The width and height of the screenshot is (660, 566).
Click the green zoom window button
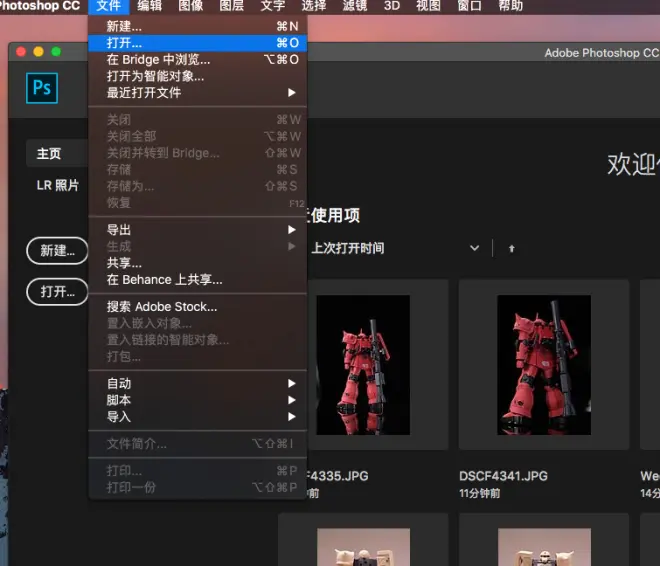pos(56,52)
